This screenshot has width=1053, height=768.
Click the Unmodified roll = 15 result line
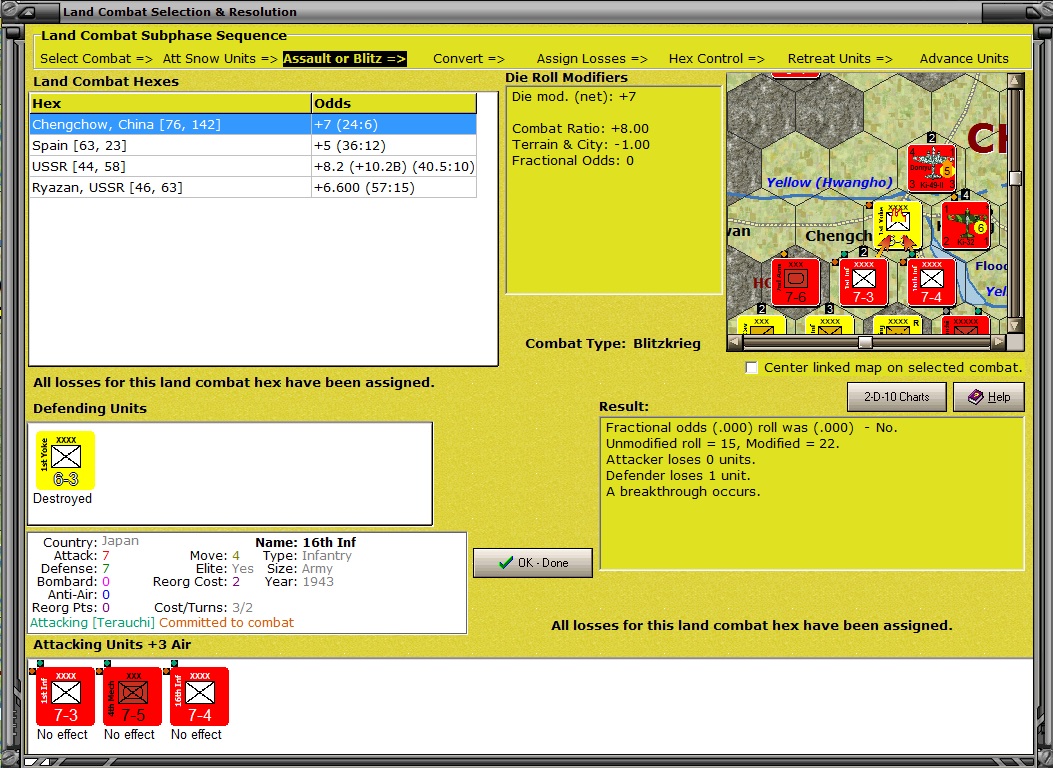(723, 443)
